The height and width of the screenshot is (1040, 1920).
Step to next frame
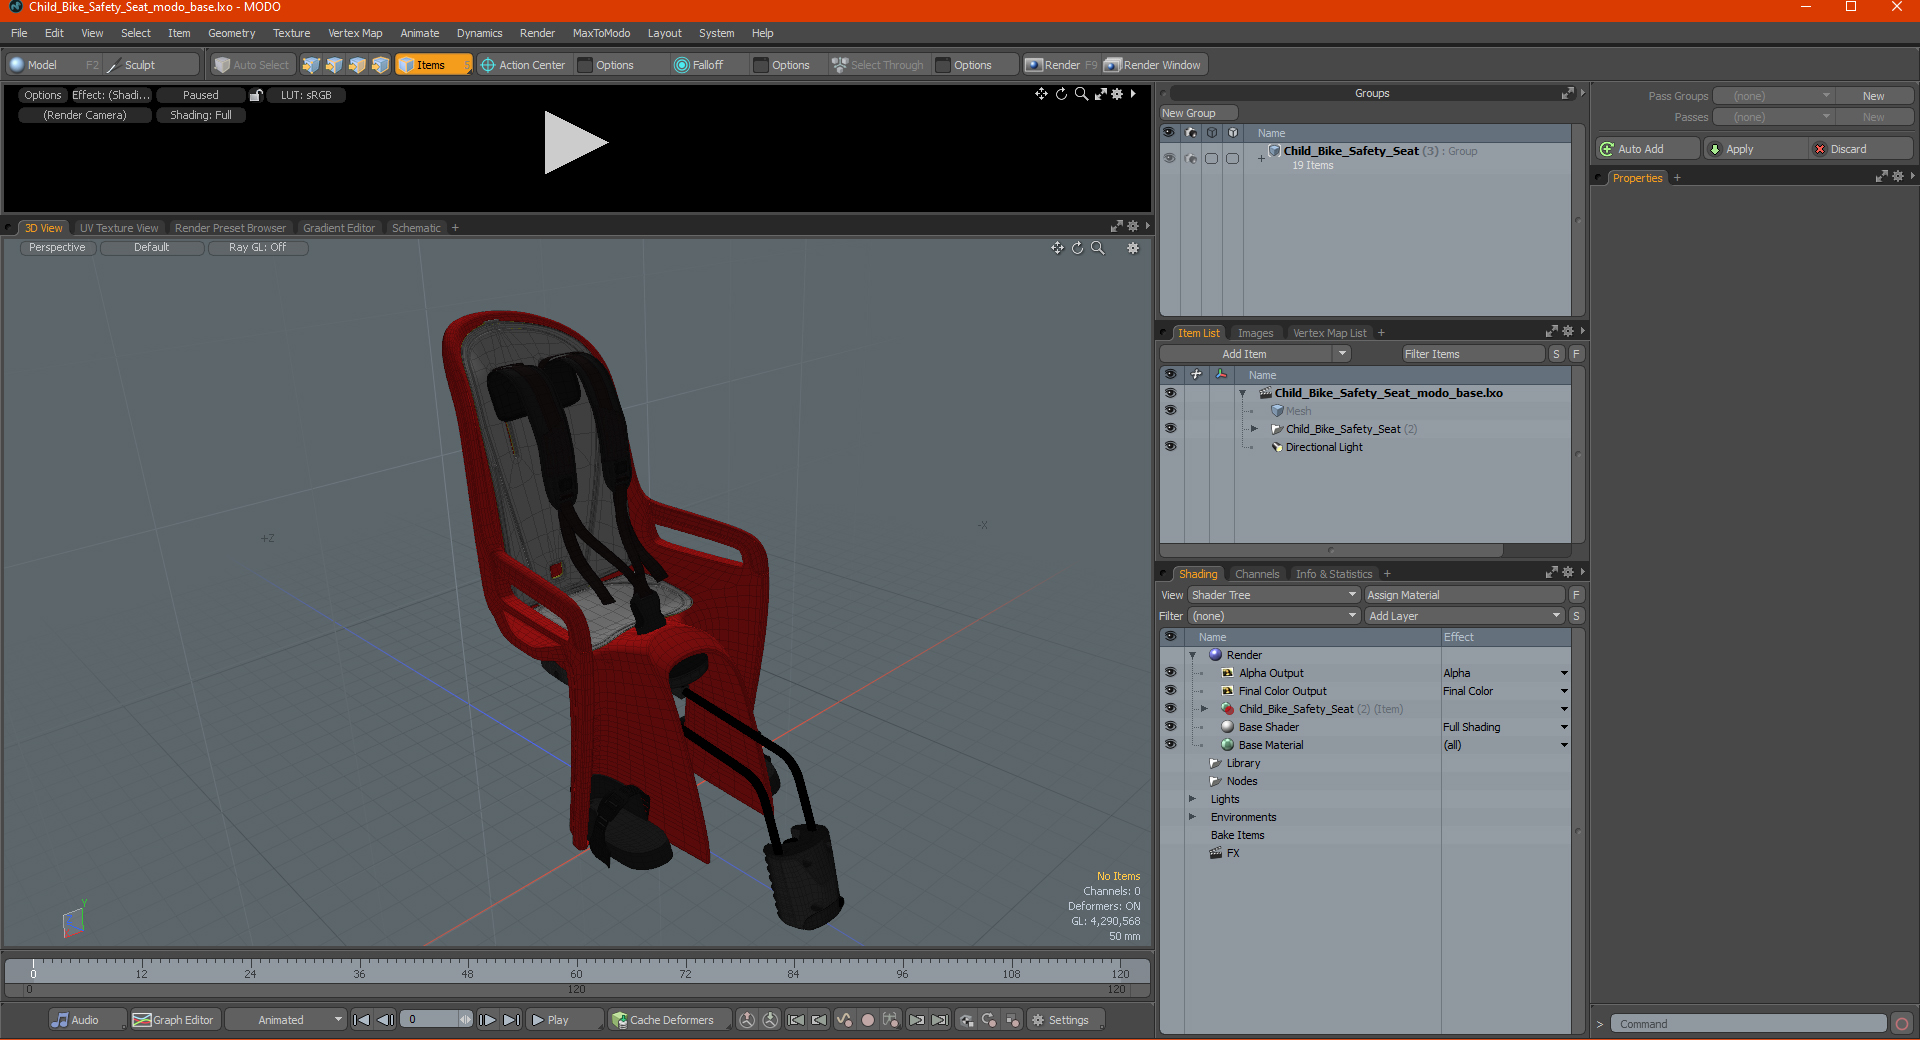487,1020
